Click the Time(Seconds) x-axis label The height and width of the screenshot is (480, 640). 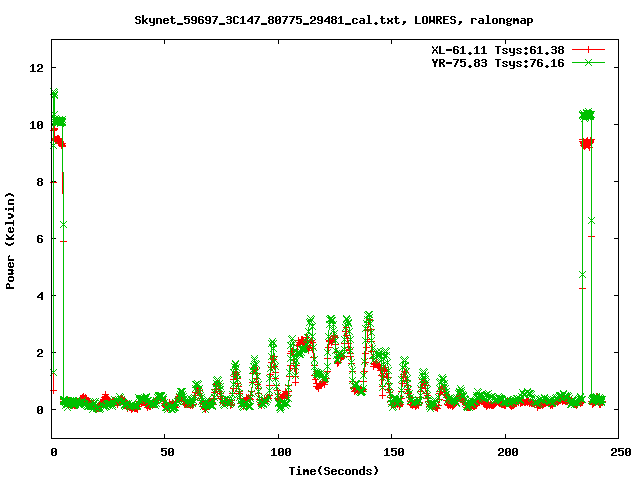click(x=334, y=471)
